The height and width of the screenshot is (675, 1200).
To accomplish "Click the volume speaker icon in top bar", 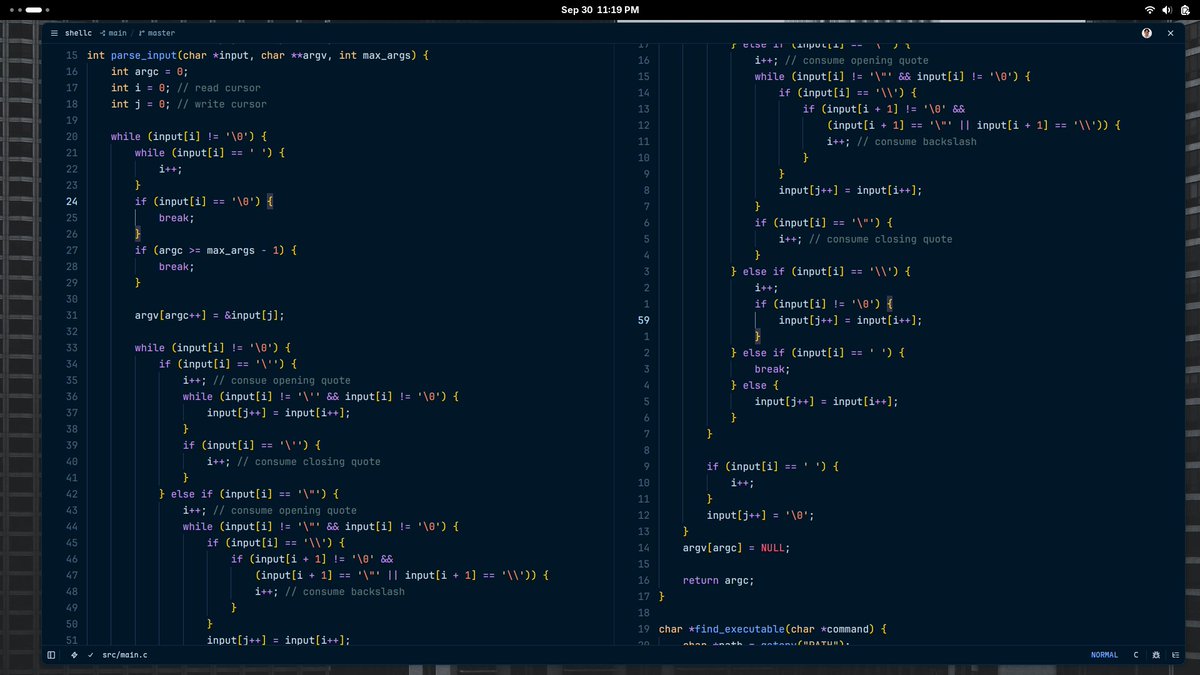I will pyautogui.click(x=1167, y=9).
